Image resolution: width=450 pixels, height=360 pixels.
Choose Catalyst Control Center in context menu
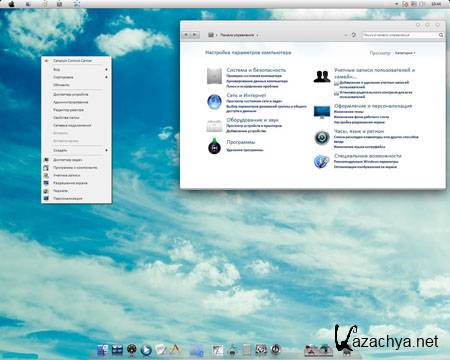tap(76, 61)
